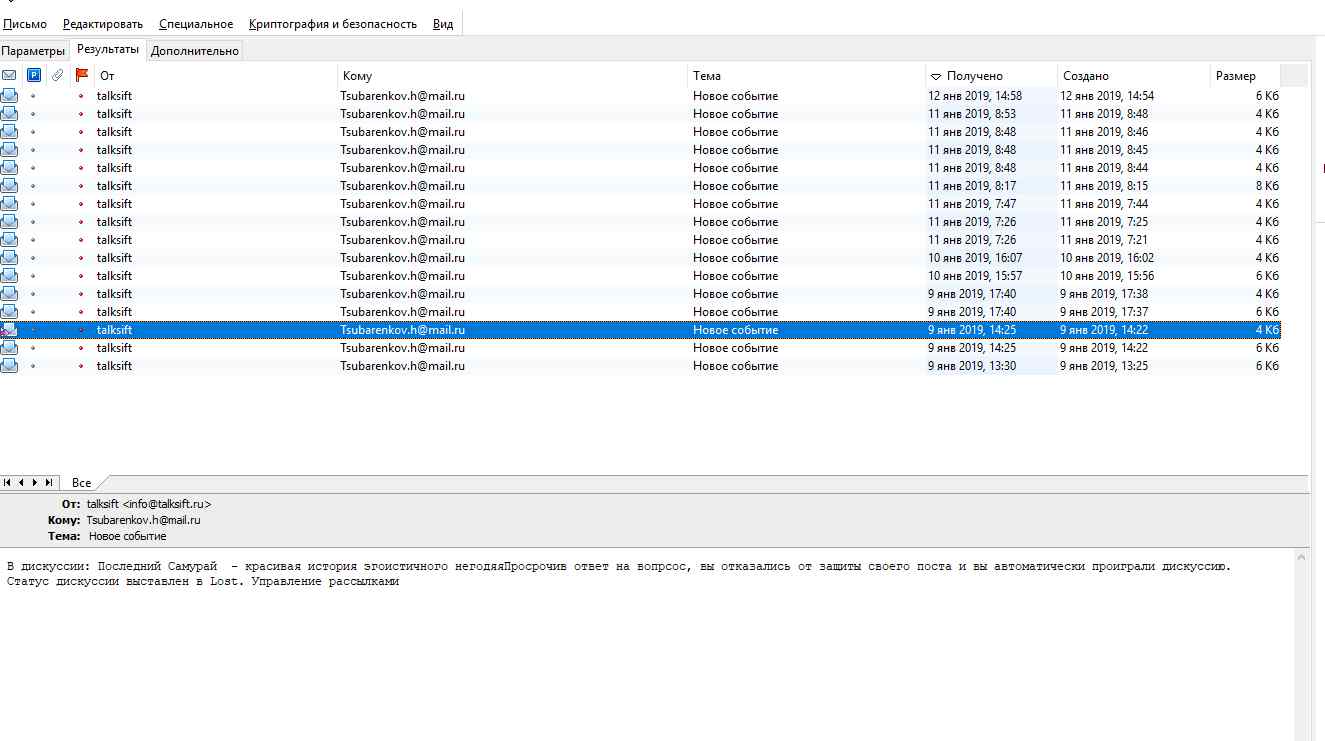Toggle flag mark on message received 11 янв 2019, 8:17
Screen dimensions: 1325x741
point(81,186)
